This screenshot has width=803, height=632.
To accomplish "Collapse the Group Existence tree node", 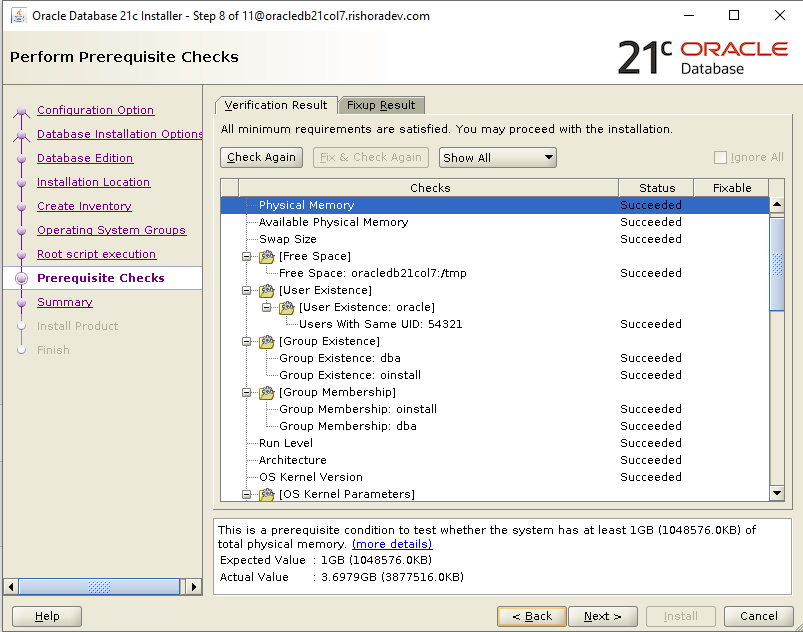I will (247, 341).
